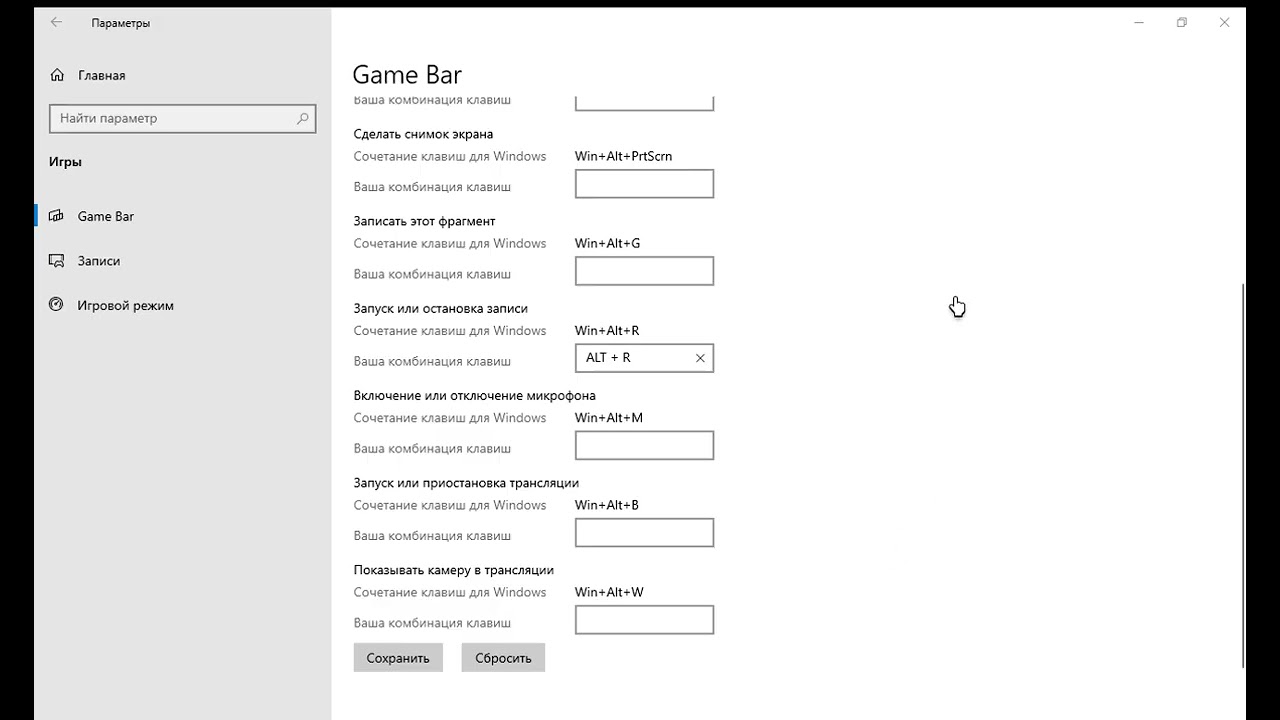Click the Записать этот фрагмент label
The height and width of the screenshot is (720, 1280).
[x=424, y=221]
